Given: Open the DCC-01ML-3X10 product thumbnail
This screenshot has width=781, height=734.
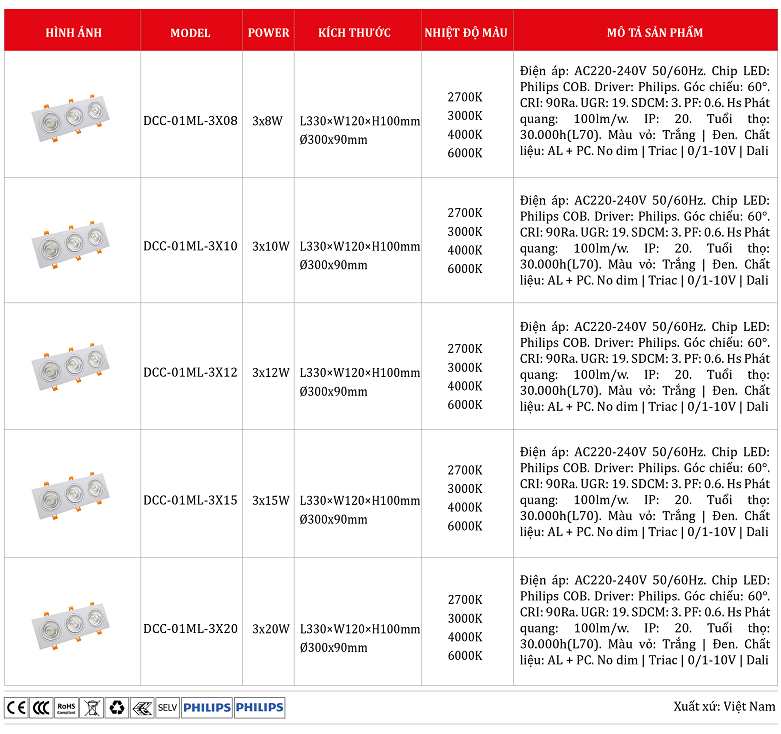Looking at the screenshot, I should coord(70,245).
